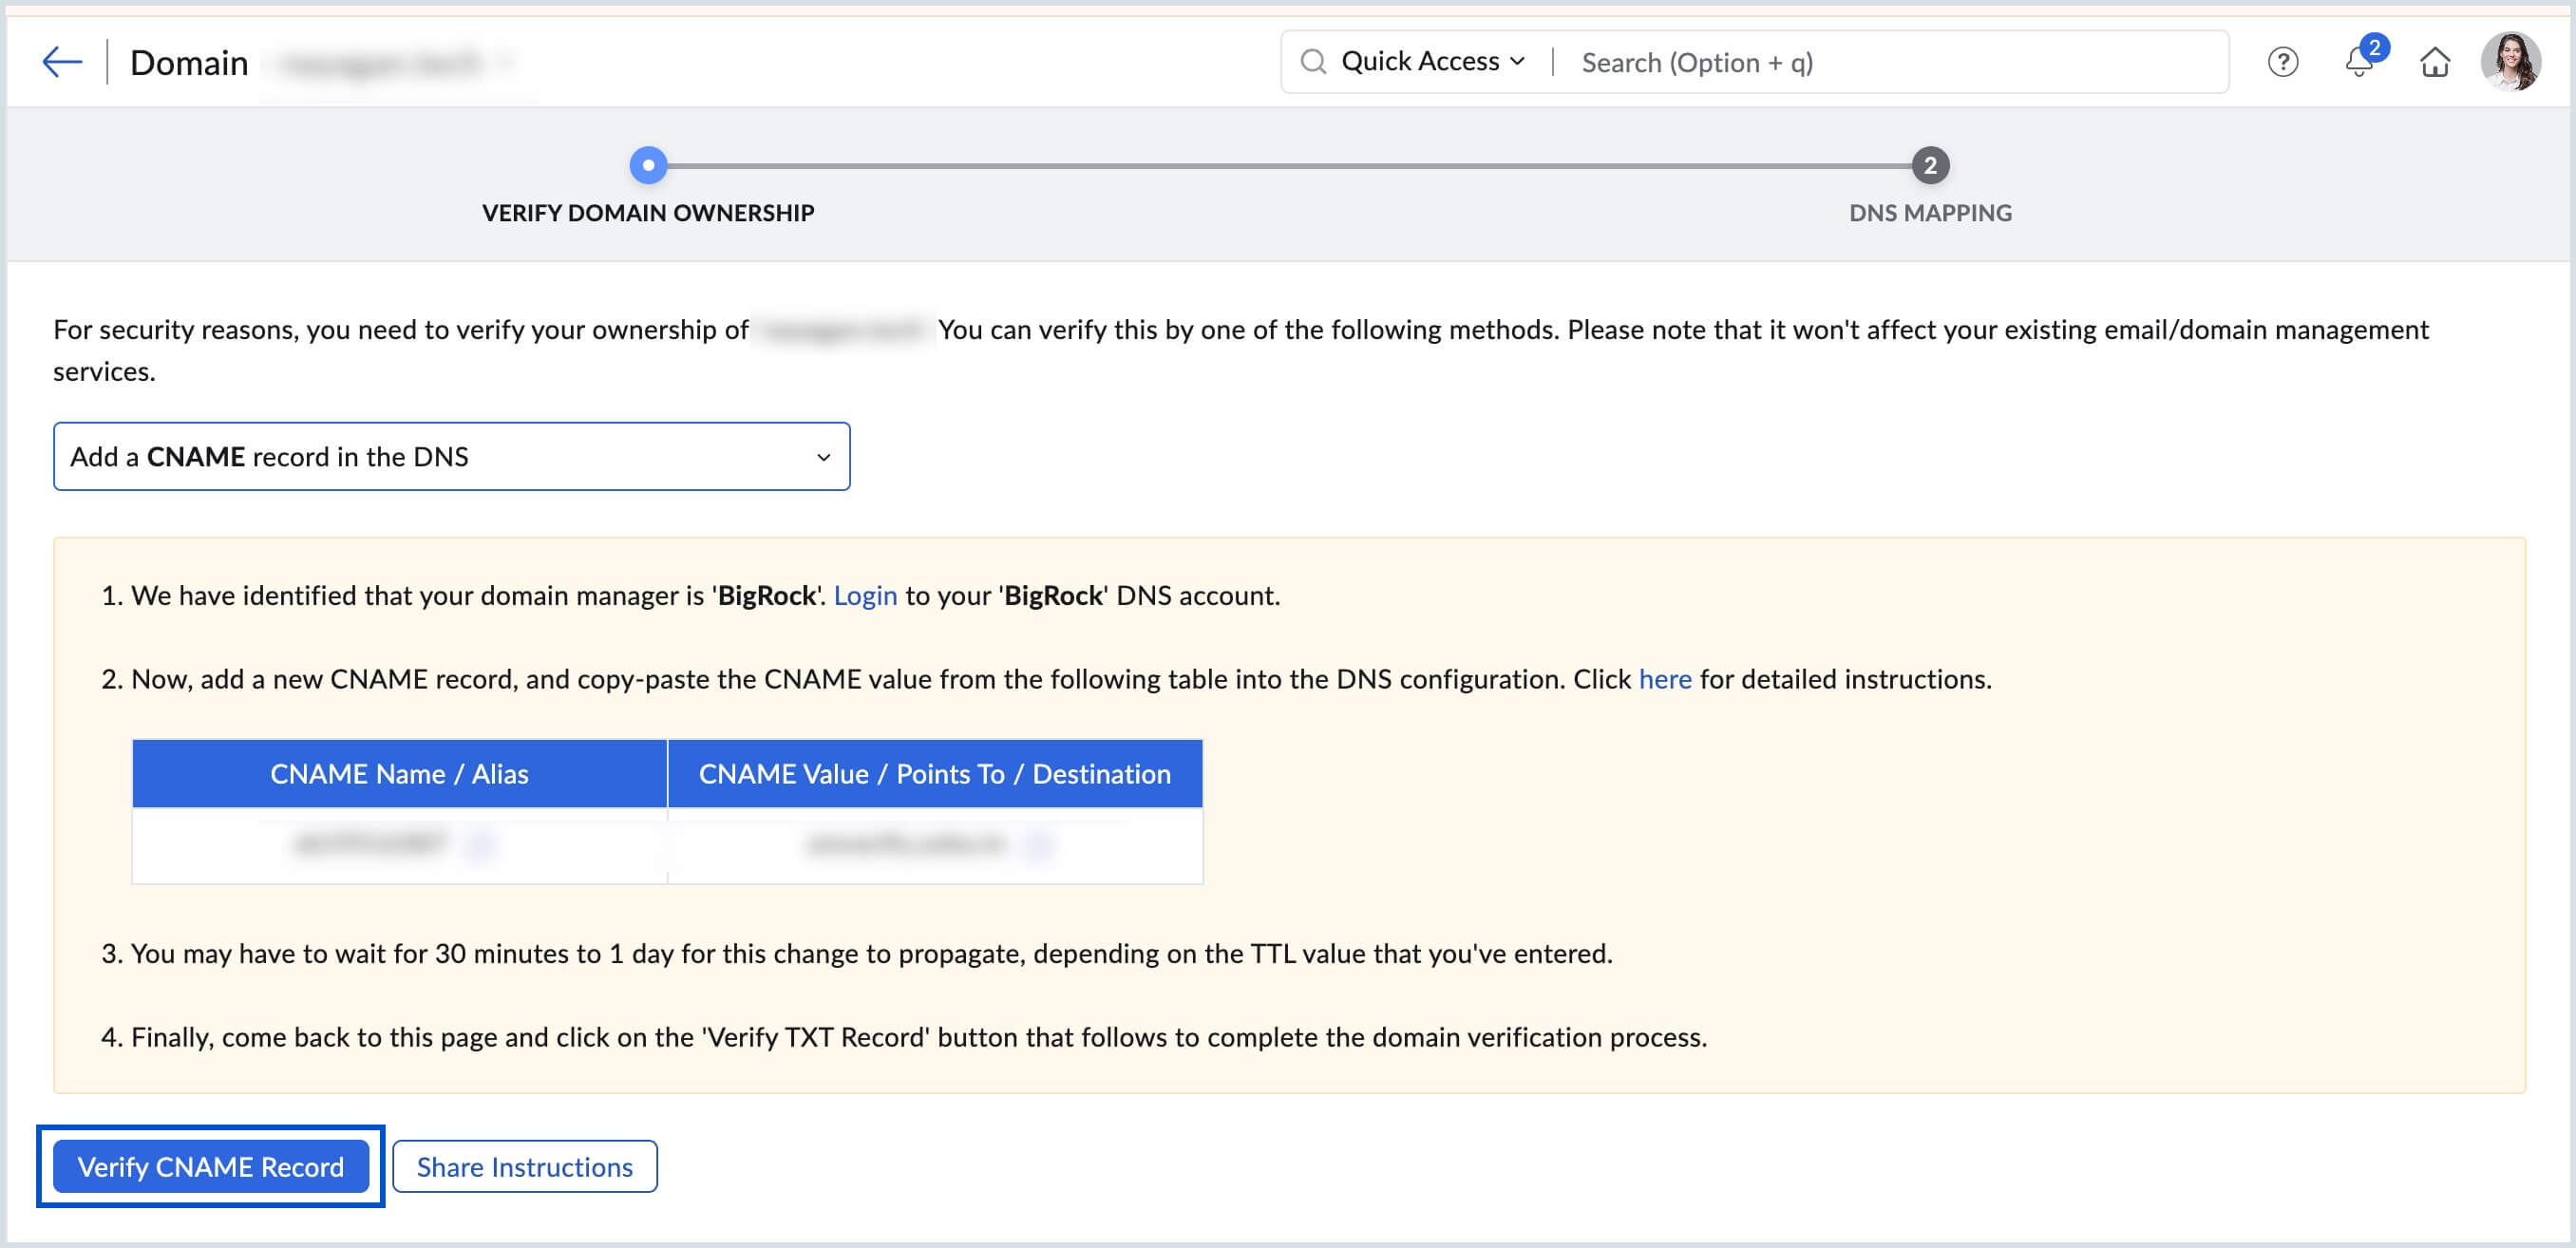Login to your BigRock DNS account
The image size is (2576, 1248).
coord(864,595)
